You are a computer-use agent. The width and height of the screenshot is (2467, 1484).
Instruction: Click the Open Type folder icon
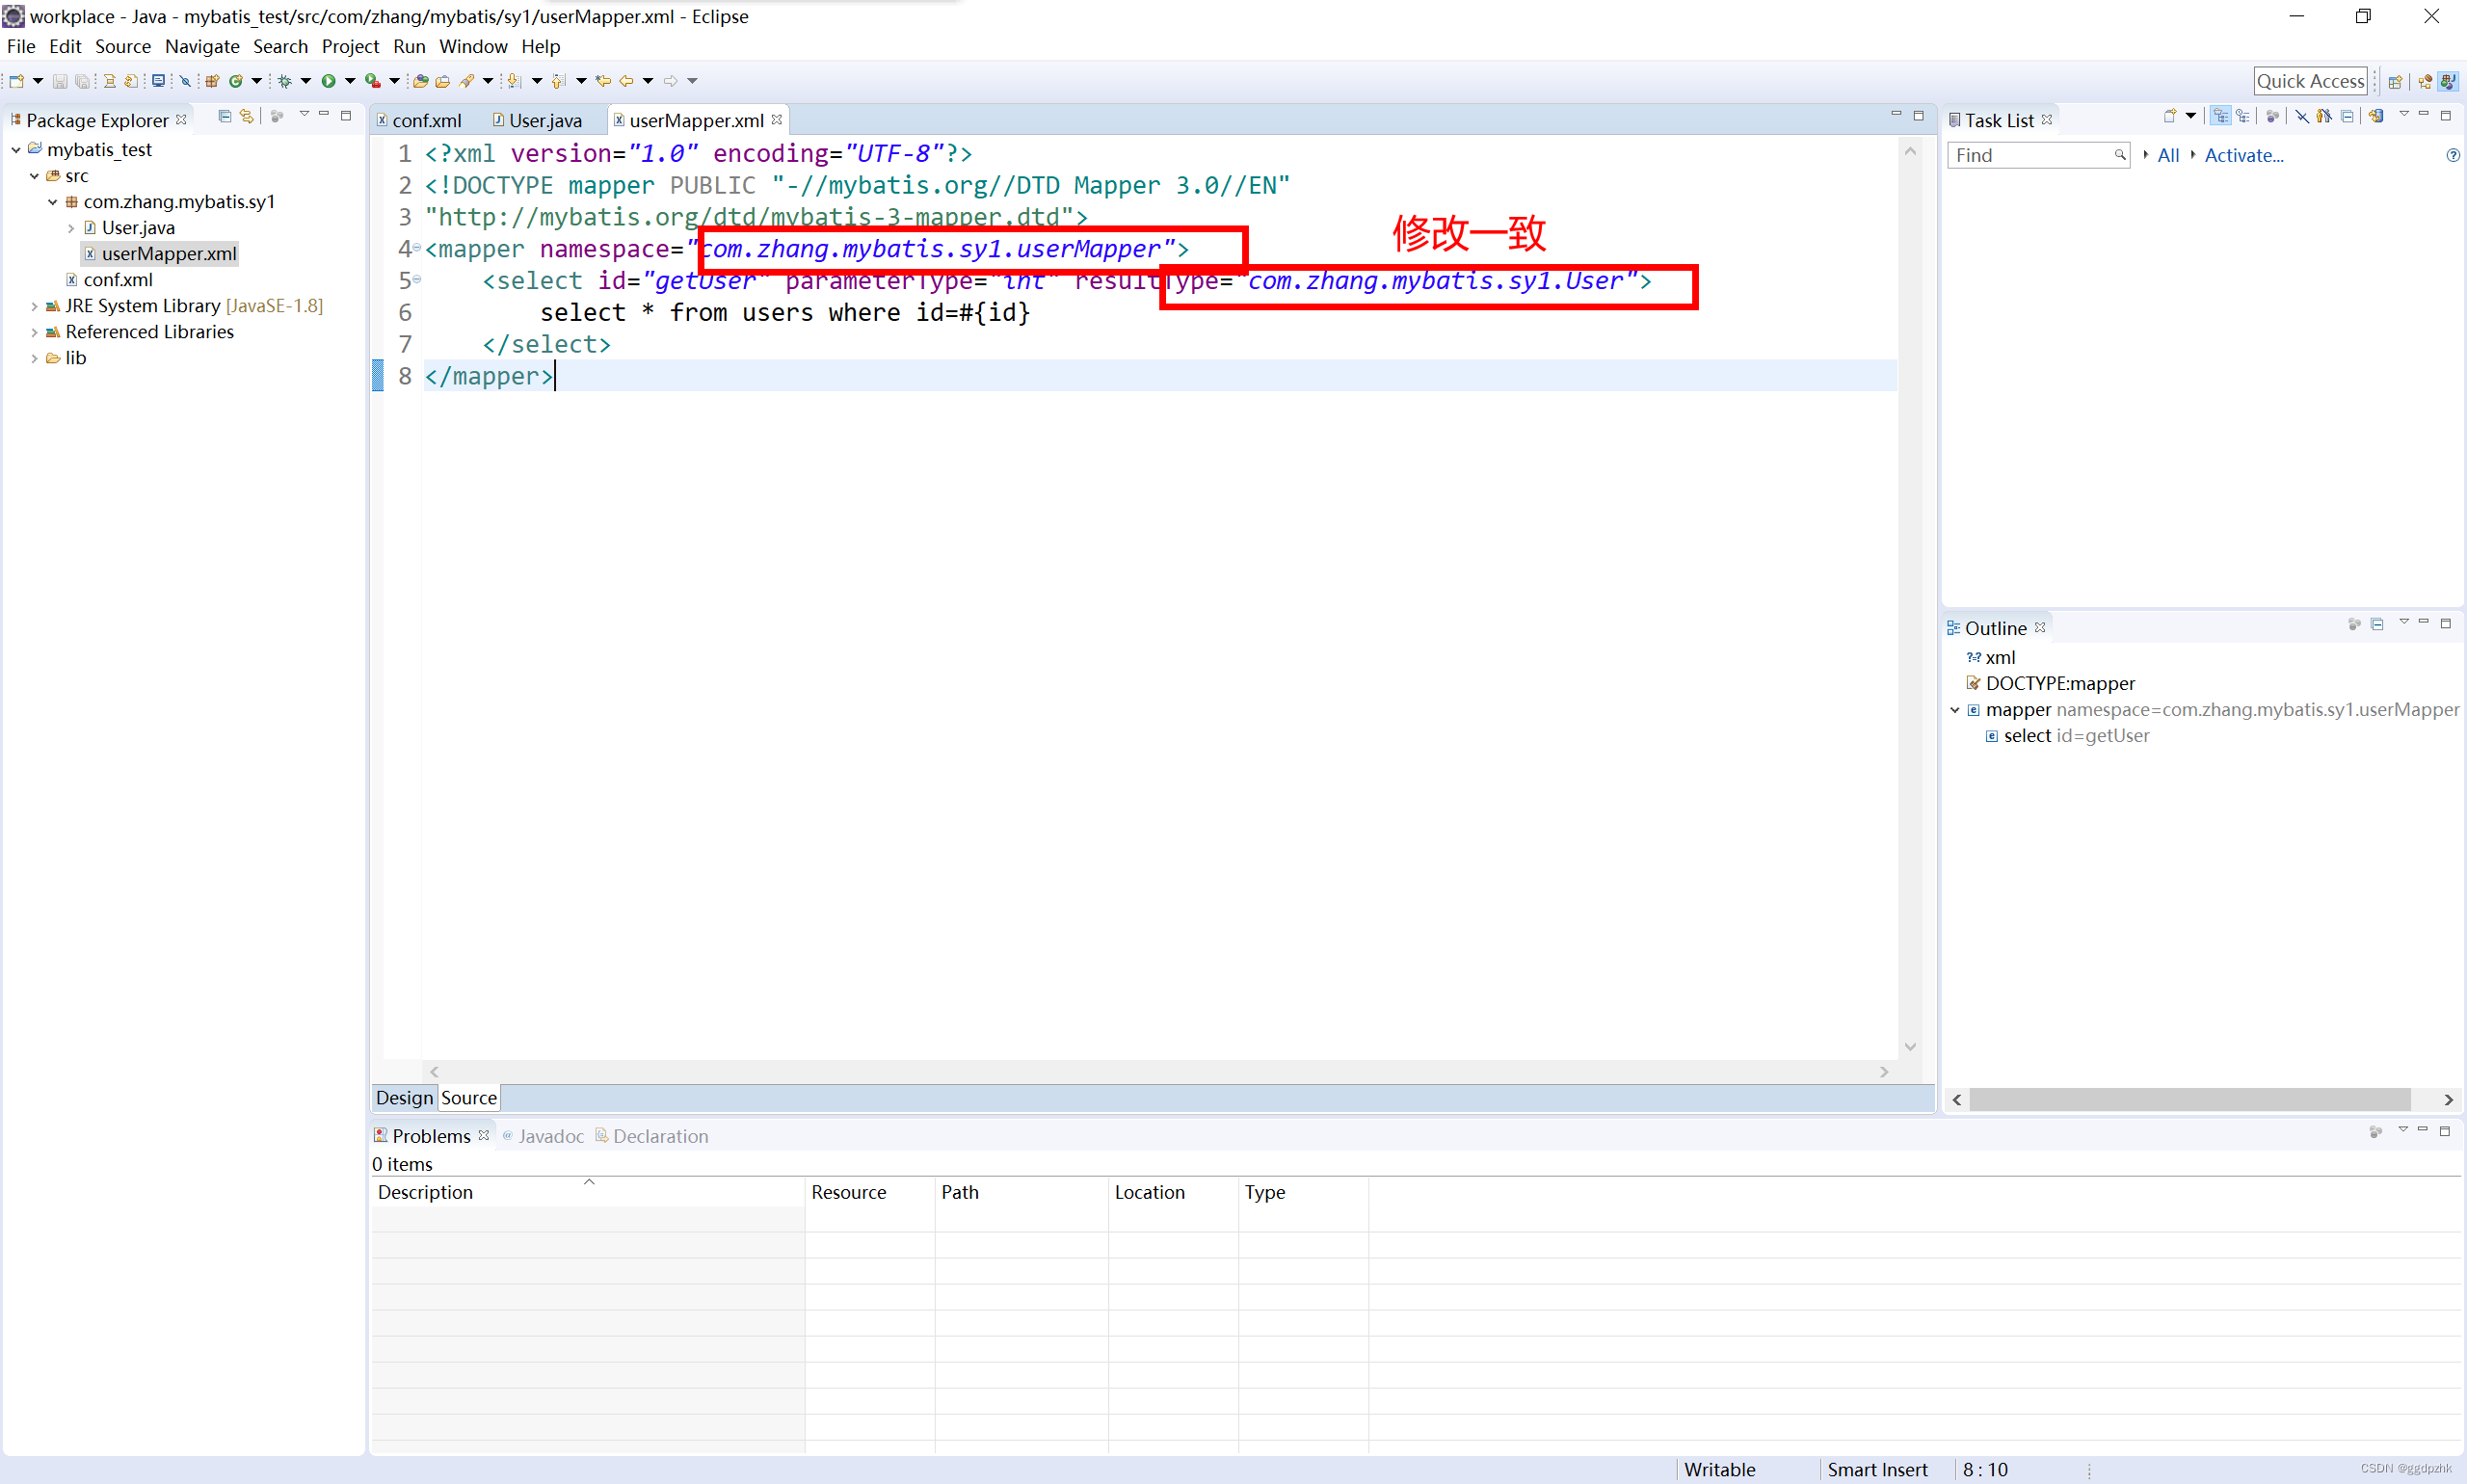(x=421, y=81)
